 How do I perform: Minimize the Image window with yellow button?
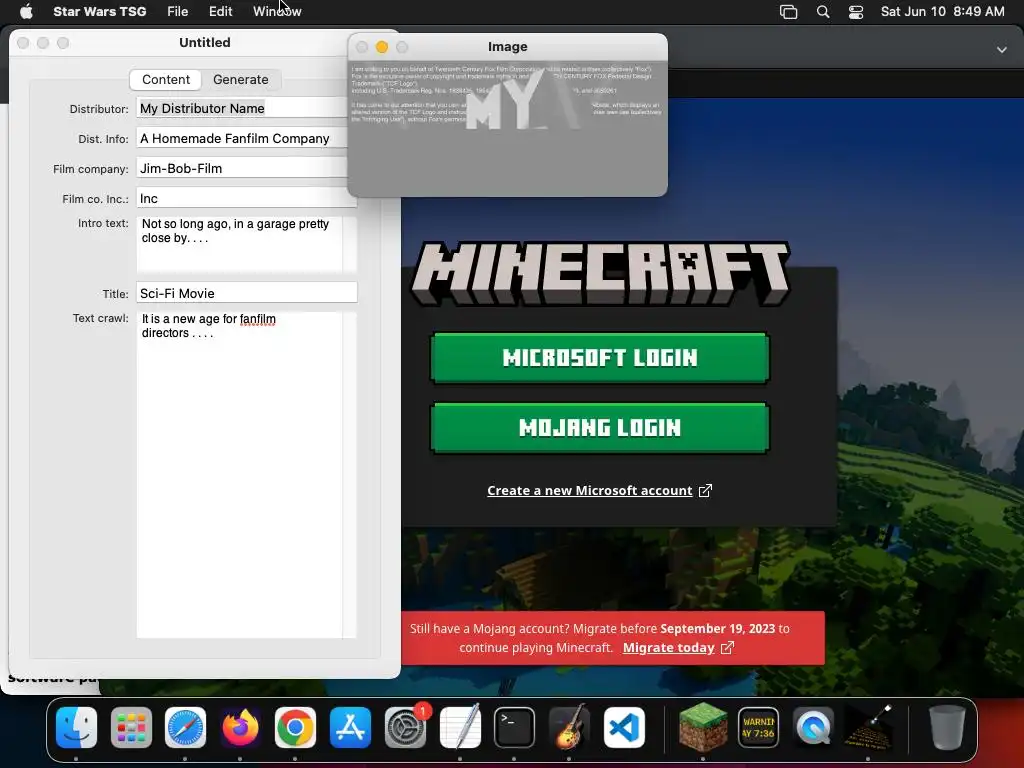click(382, 47)
